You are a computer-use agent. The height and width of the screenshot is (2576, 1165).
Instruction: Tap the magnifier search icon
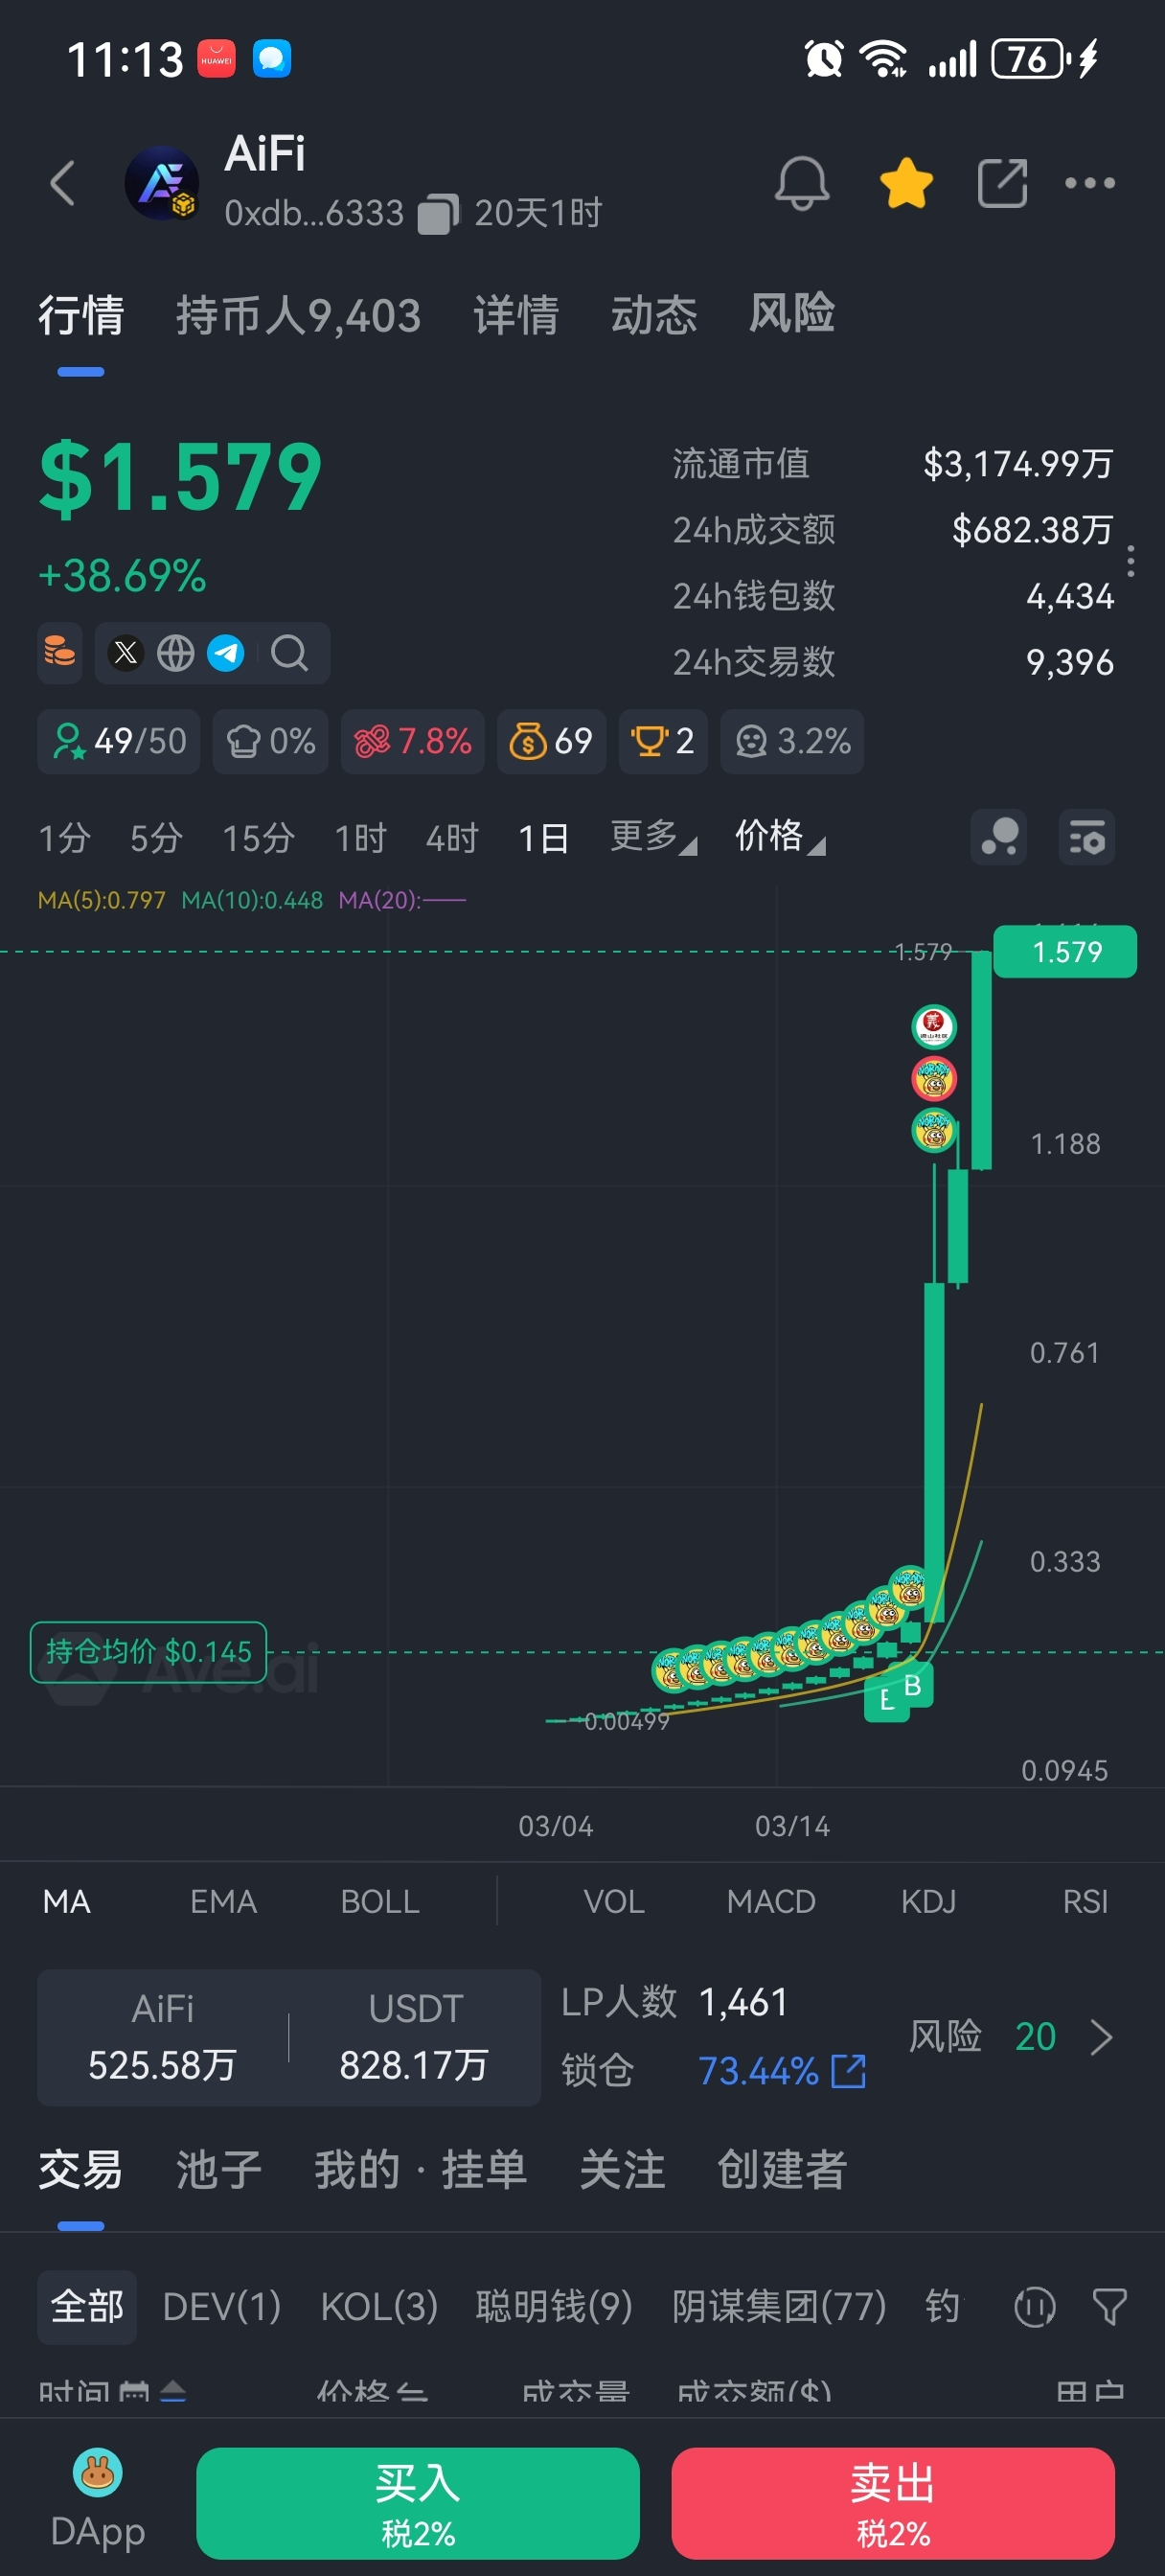pyautogui.click(x=290, y=653)
